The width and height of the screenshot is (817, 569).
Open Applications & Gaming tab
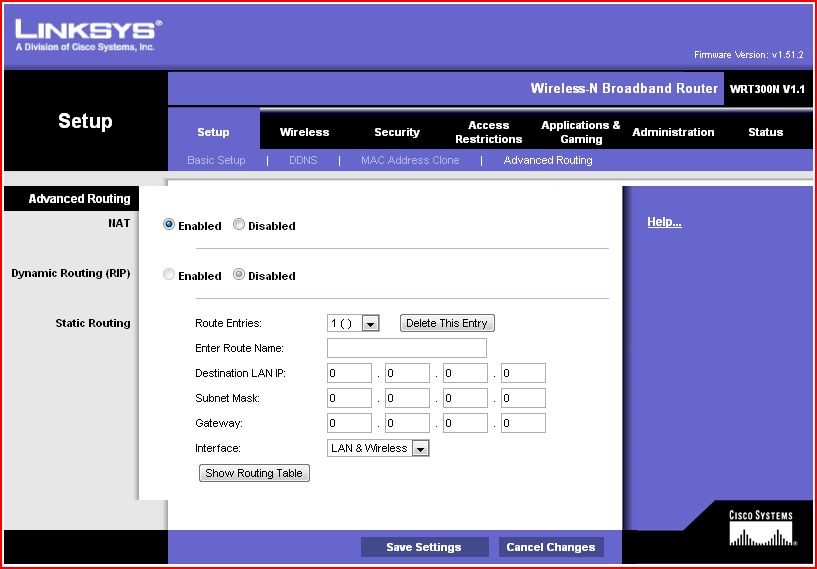pos(581,132)
